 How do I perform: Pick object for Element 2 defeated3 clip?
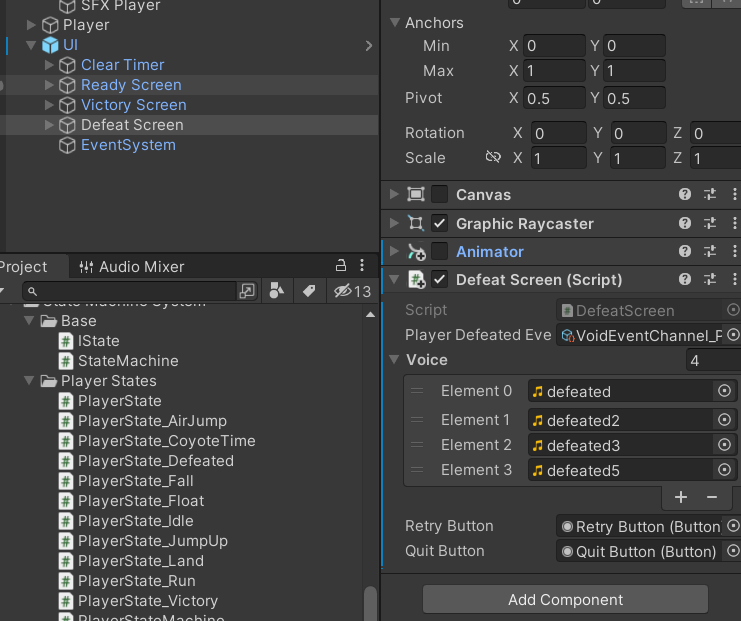(724, 445)
